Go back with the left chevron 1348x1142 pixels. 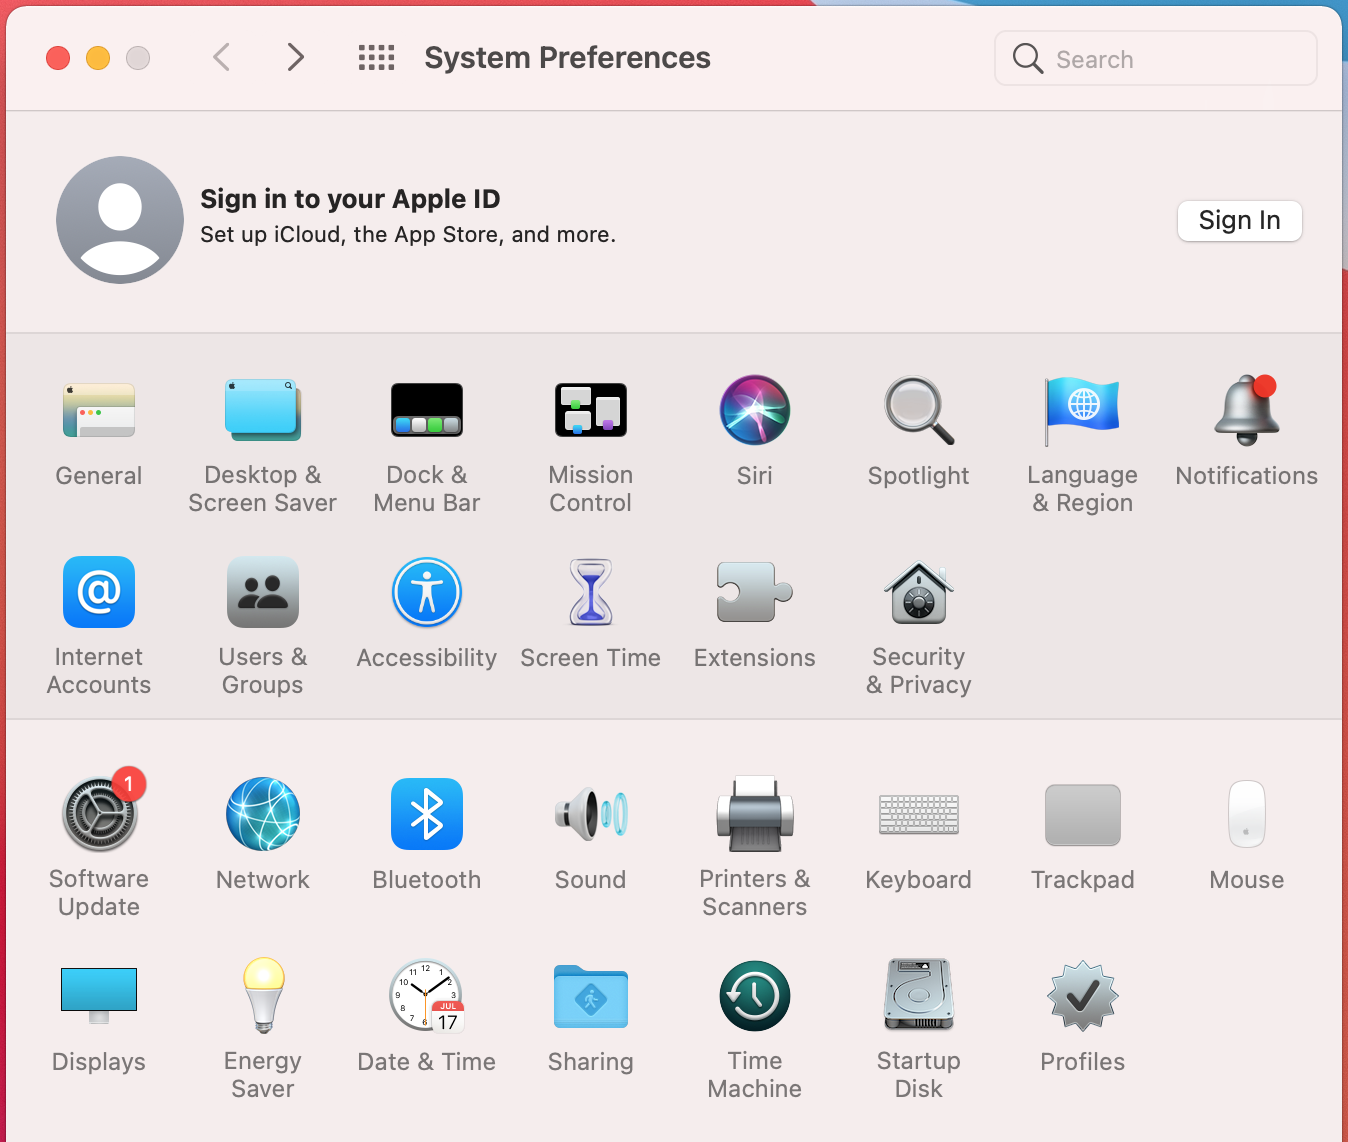point(222,58)
